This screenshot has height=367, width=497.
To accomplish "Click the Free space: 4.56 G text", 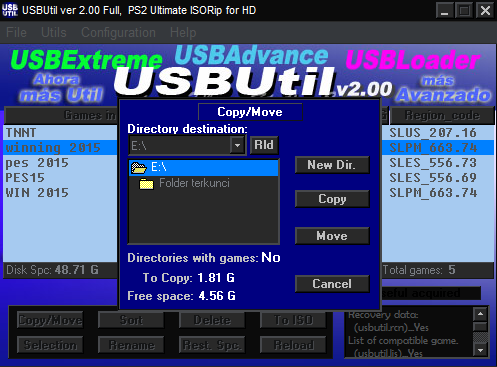I will (x=181, y=296).
